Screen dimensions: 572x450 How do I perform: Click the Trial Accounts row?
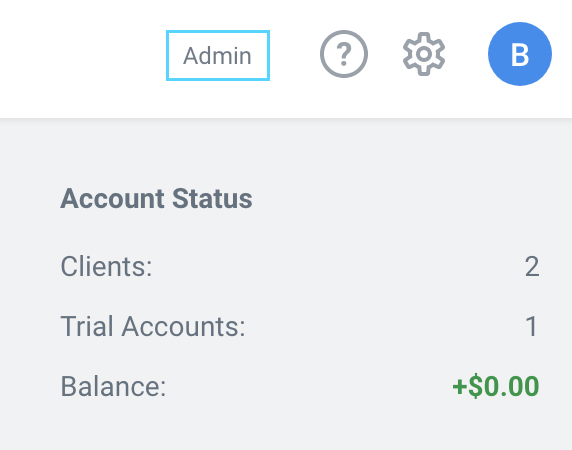point(300,326)
